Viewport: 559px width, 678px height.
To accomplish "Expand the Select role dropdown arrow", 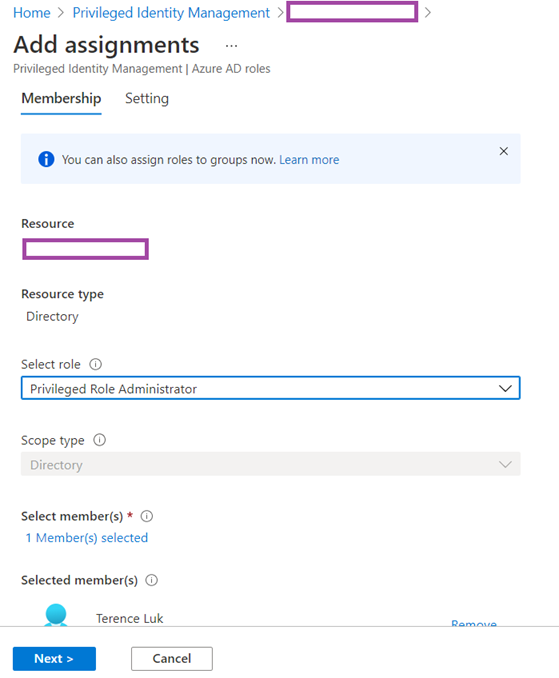I will [505, 388].
